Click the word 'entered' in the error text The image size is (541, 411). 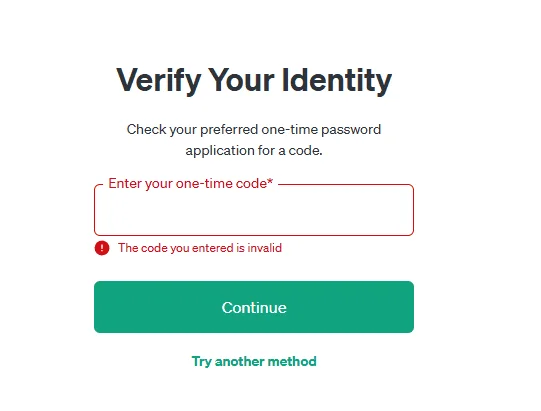point(213,248)
